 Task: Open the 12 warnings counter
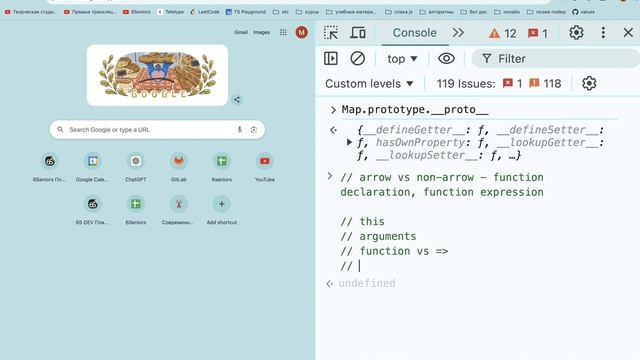point(503,33)
